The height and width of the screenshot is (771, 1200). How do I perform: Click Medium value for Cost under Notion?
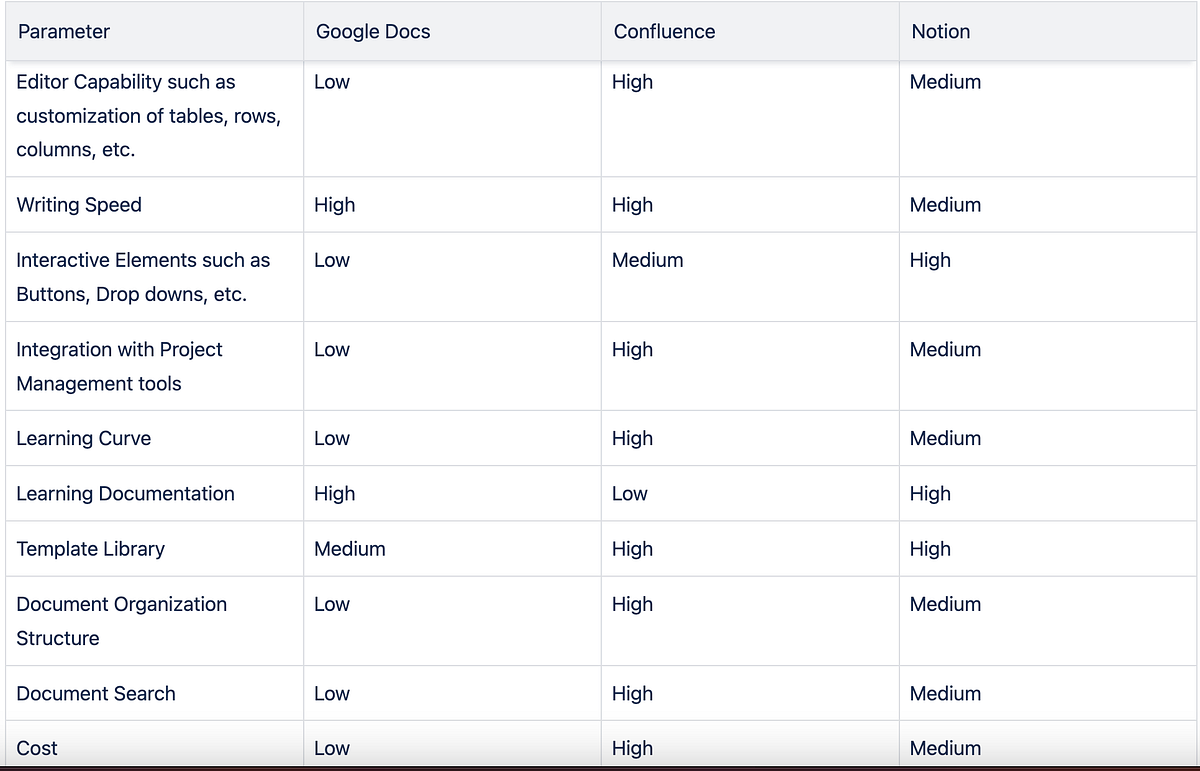946,749
